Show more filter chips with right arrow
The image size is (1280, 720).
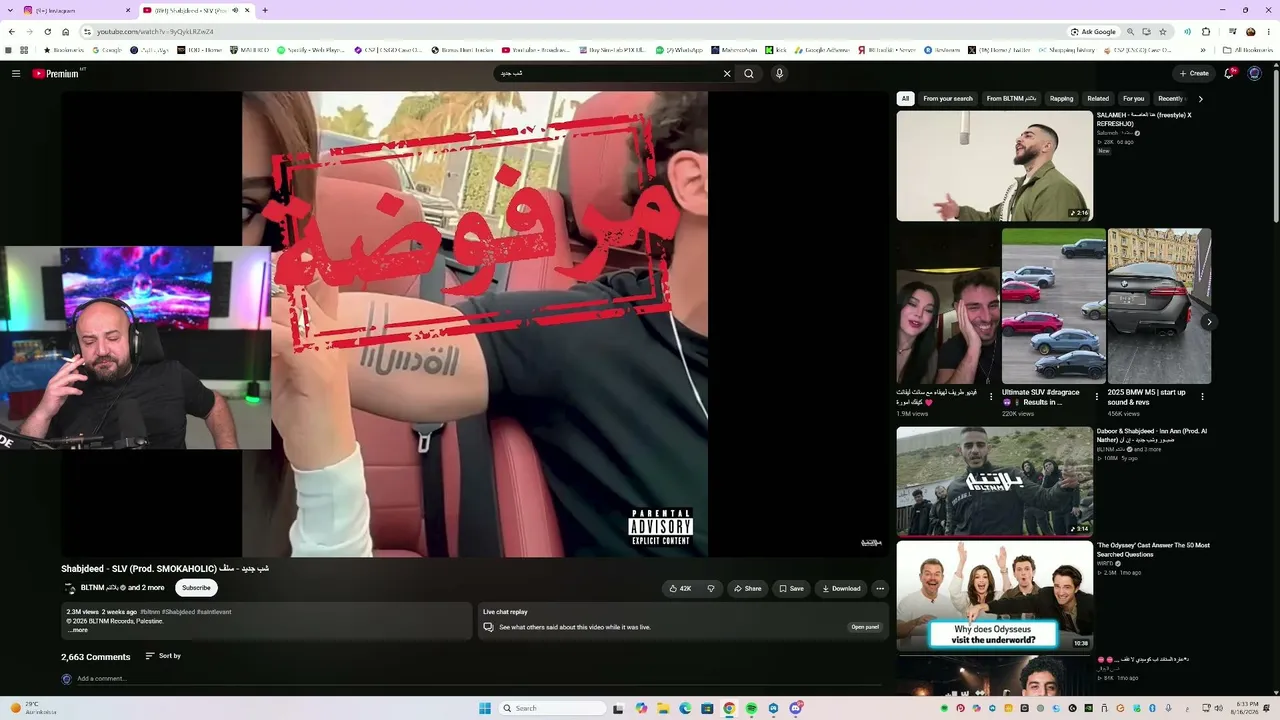point(1200,99)
